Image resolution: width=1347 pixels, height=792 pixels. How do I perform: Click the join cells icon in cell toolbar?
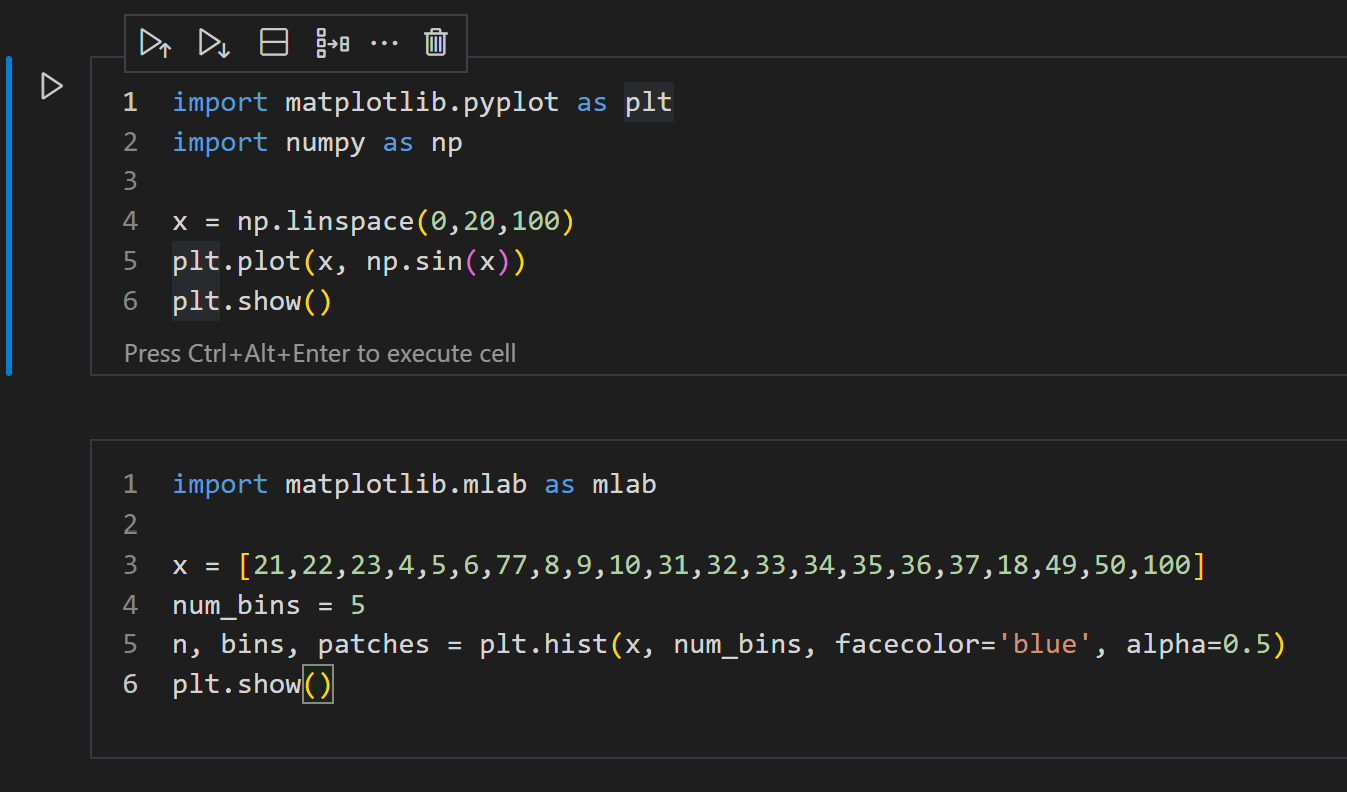click(x=332, y=43)
